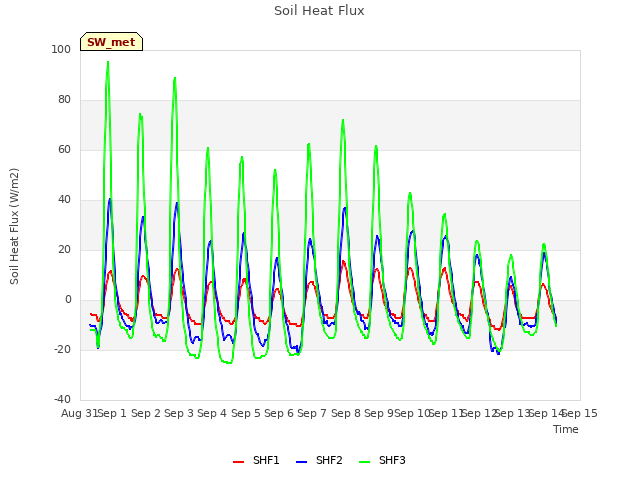Click the Sep 7 x-axis label
The height and width of the screenshot is (480, 640).
312,413
